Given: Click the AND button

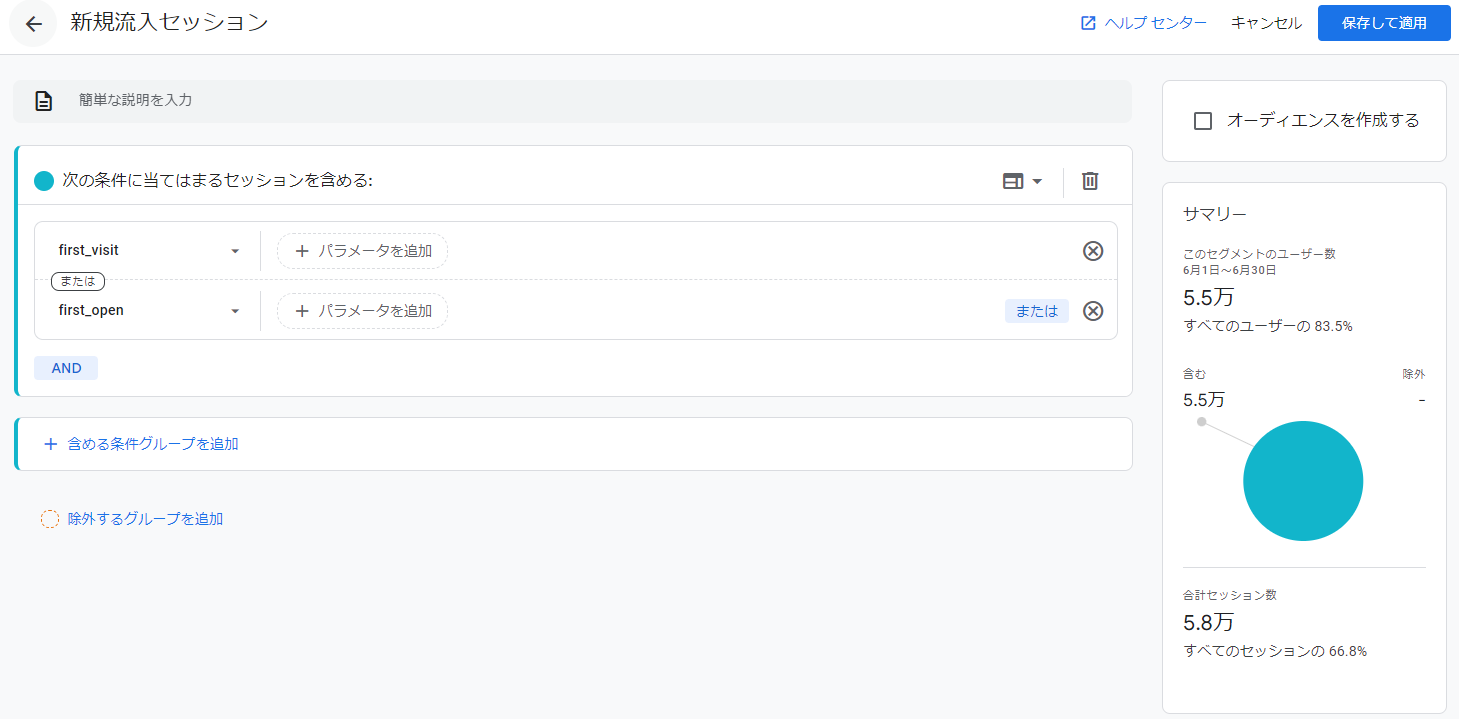Looking at the screenshot, I should coord(66,368).
